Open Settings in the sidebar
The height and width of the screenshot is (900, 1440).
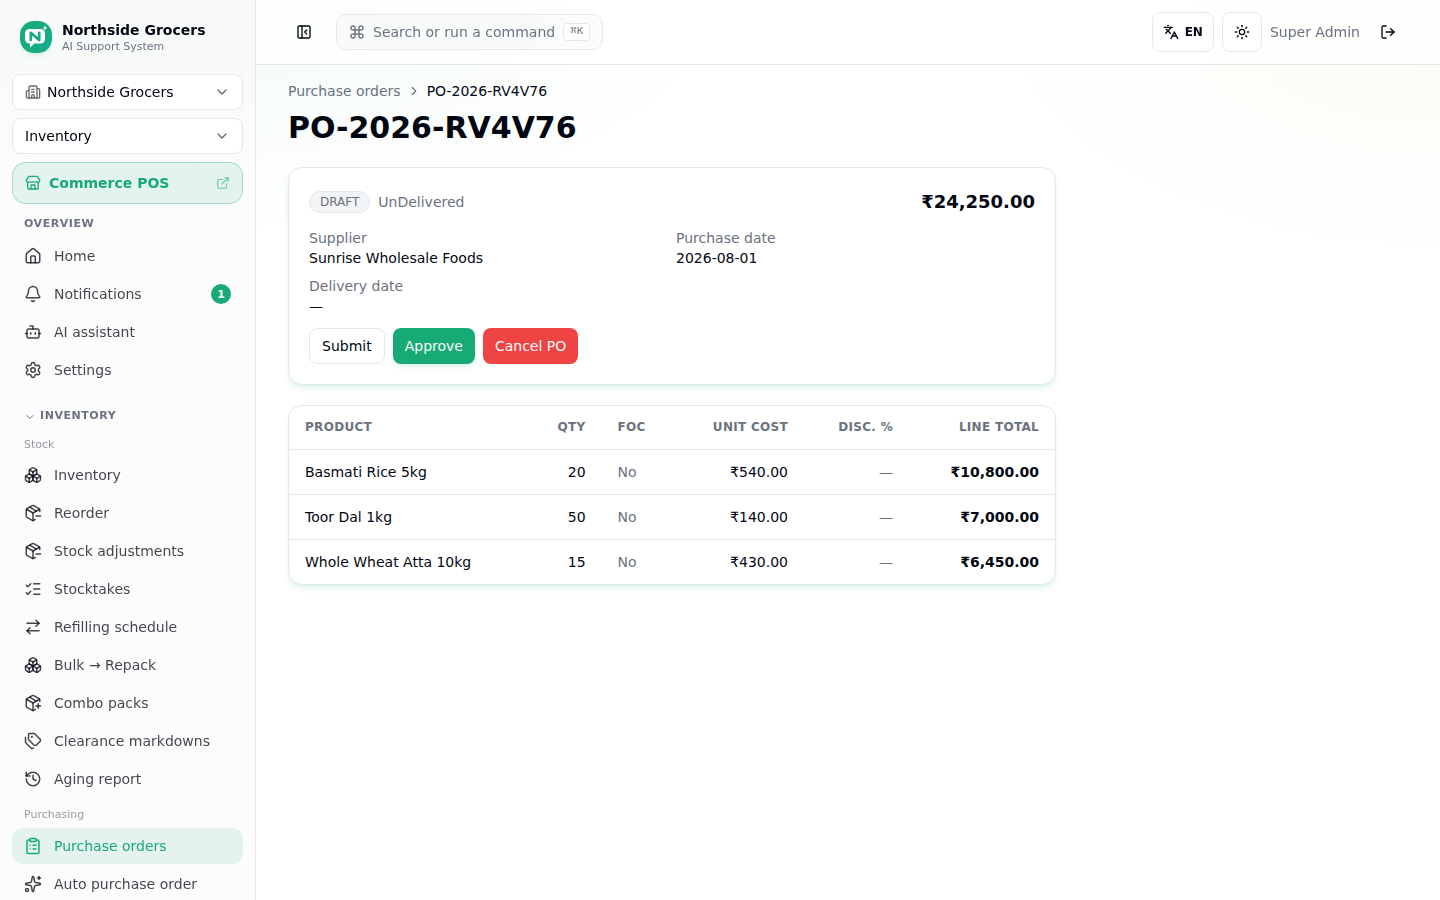click(x=127, y=370)
